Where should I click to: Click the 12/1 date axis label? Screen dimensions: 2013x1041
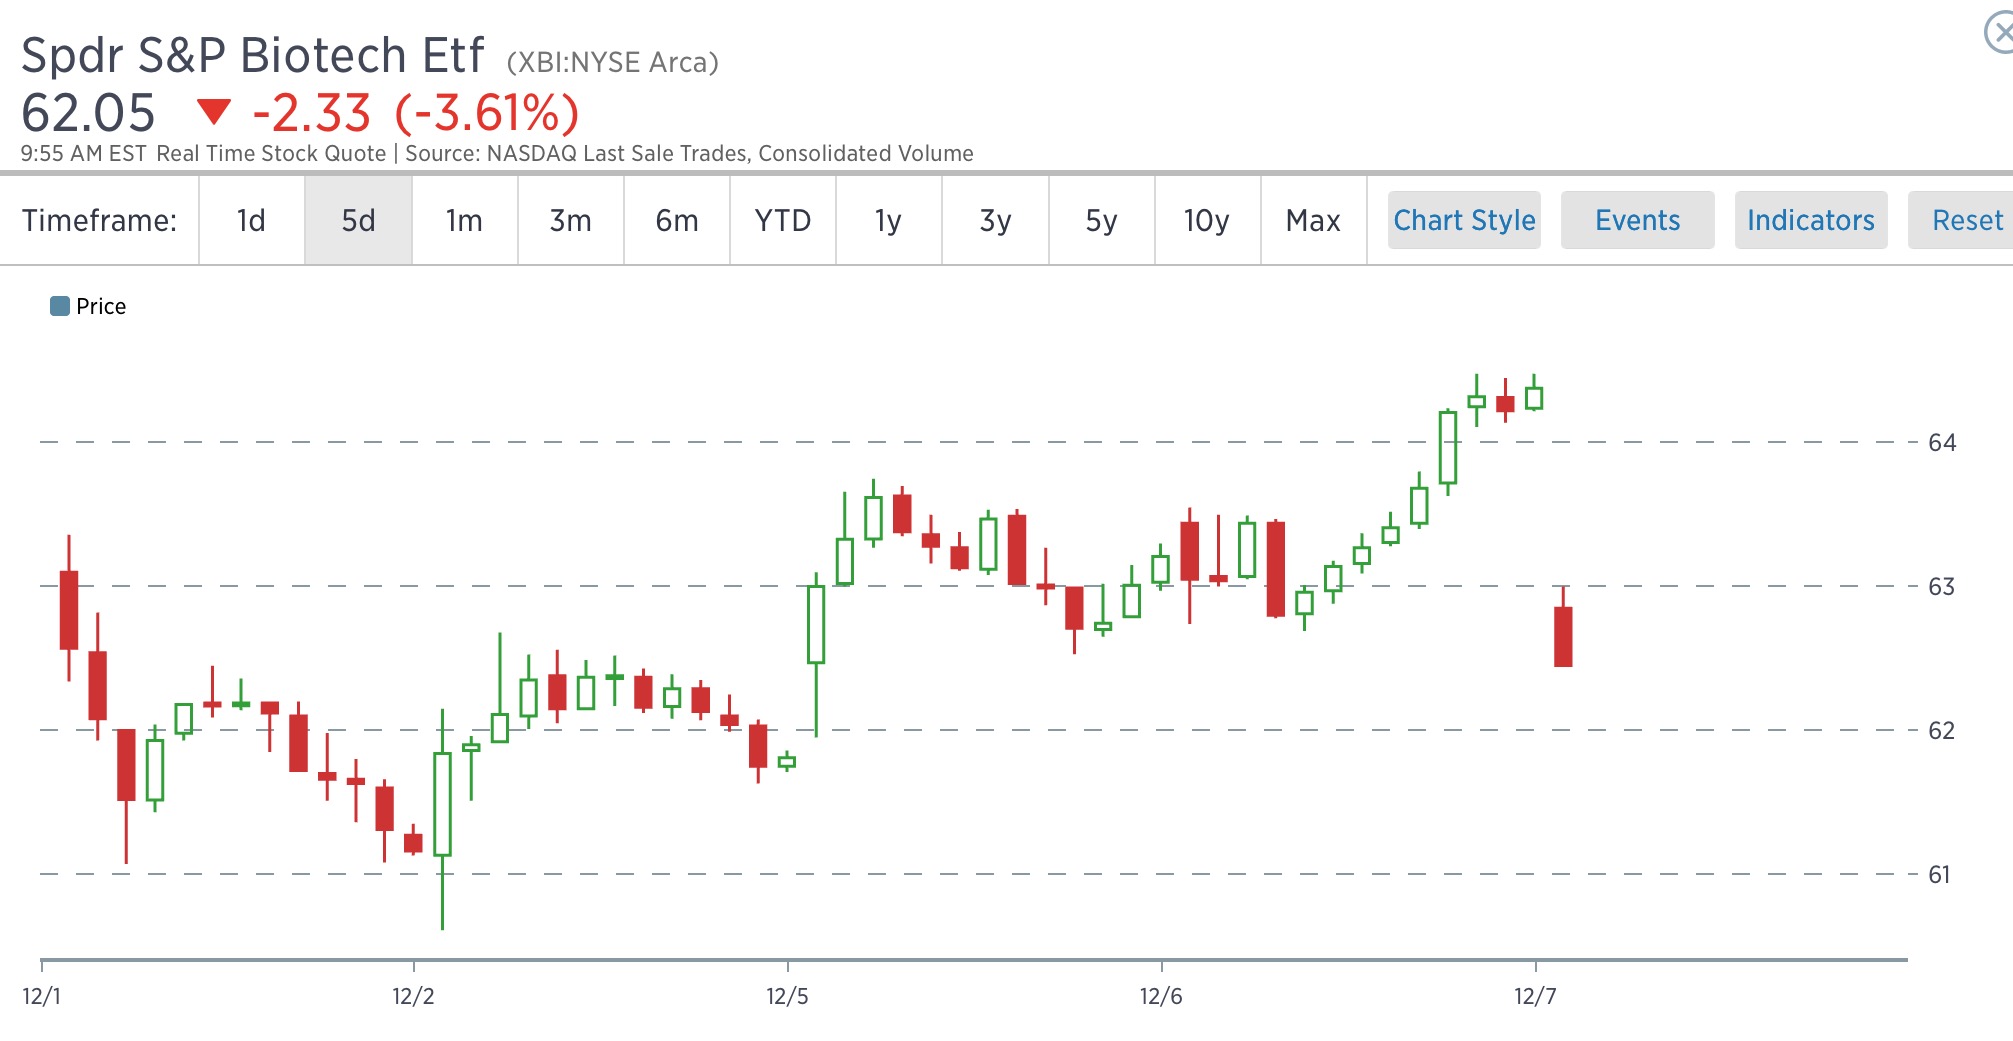pyautogui.click(x=41, y=996)
